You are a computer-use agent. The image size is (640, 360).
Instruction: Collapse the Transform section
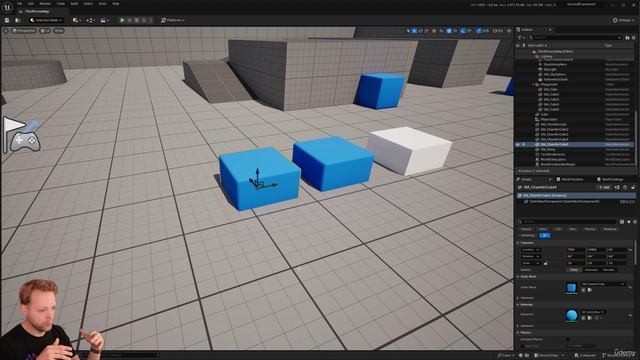(518, 243)
